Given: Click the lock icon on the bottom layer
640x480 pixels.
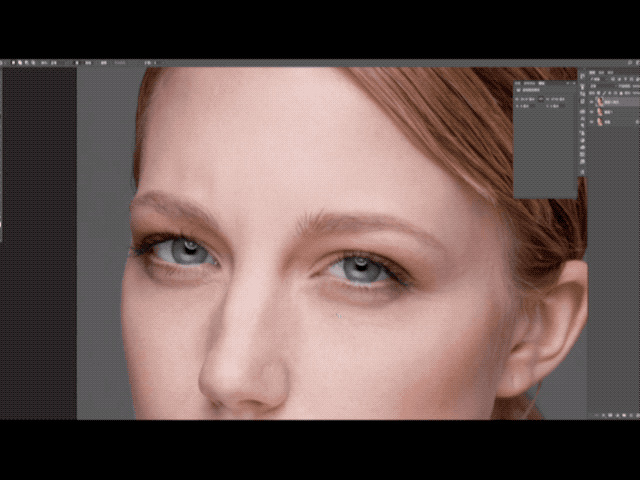Looking at the screenshot, I should (x=637, y=122).
